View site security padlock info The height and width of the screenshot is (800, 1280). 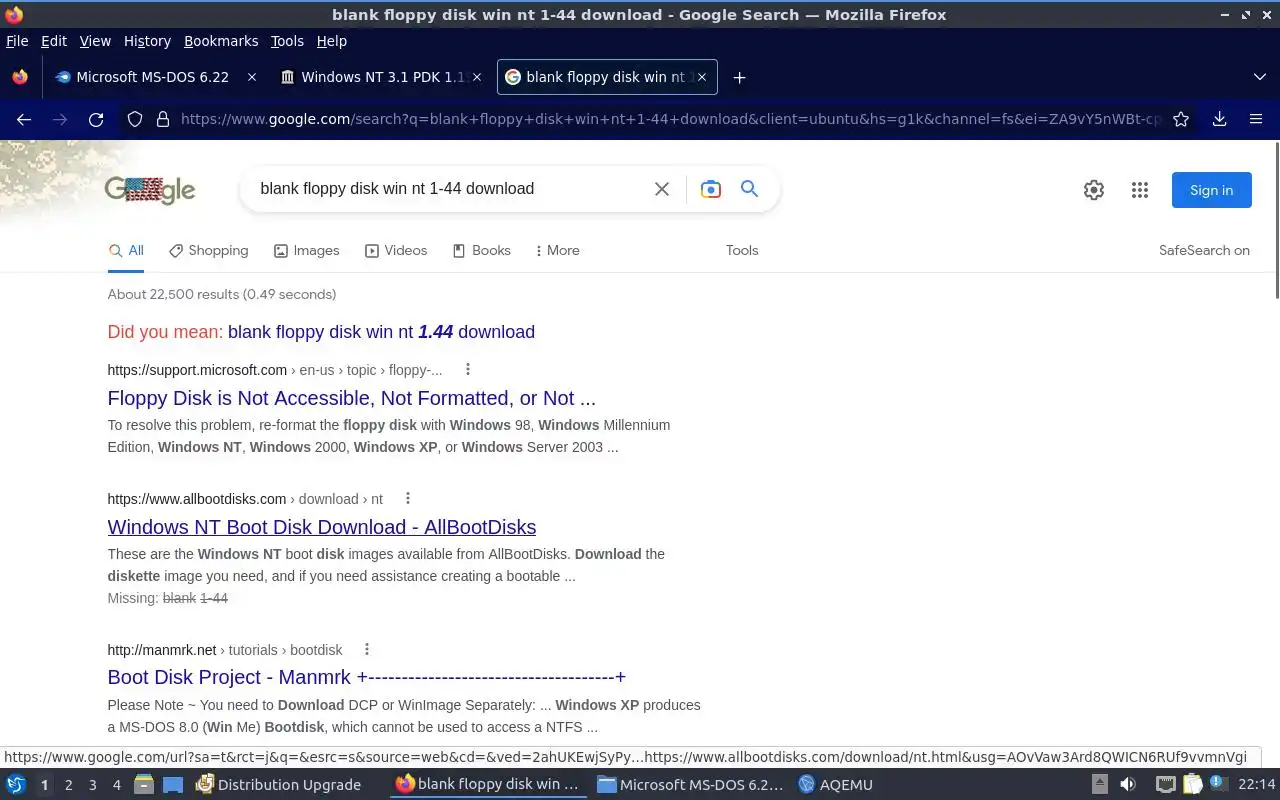(x=163, y=119)
